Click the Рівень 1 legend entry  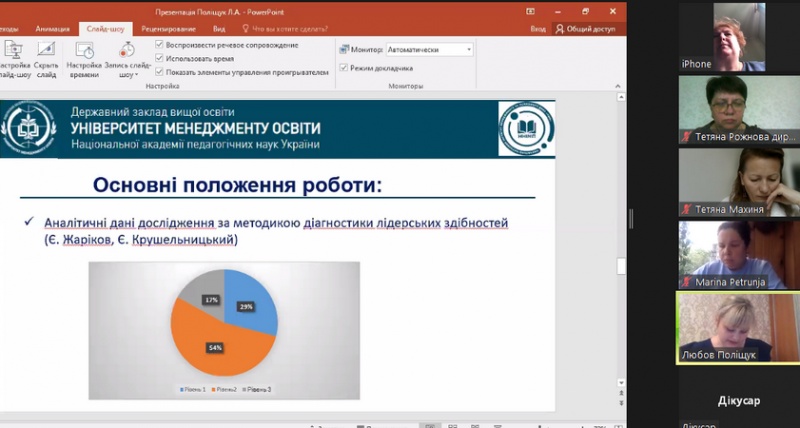193,389
